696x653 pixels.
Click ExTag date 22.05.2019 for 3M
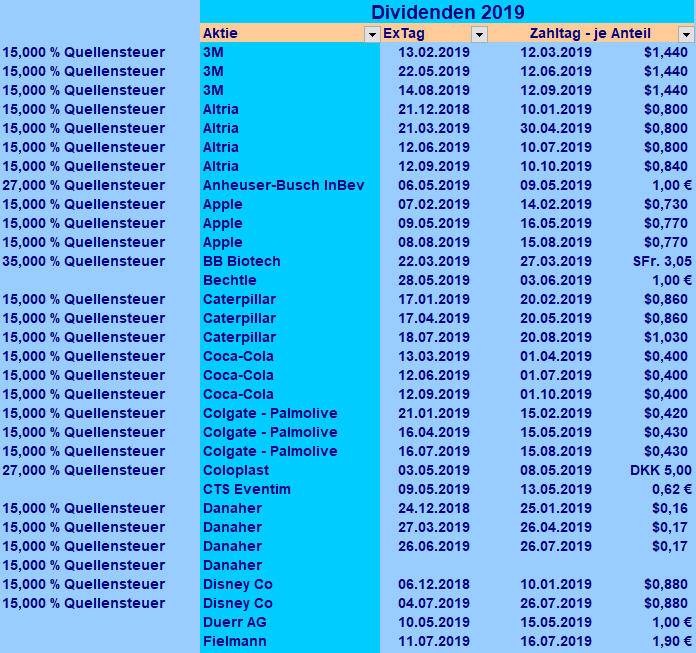point(434,71)
